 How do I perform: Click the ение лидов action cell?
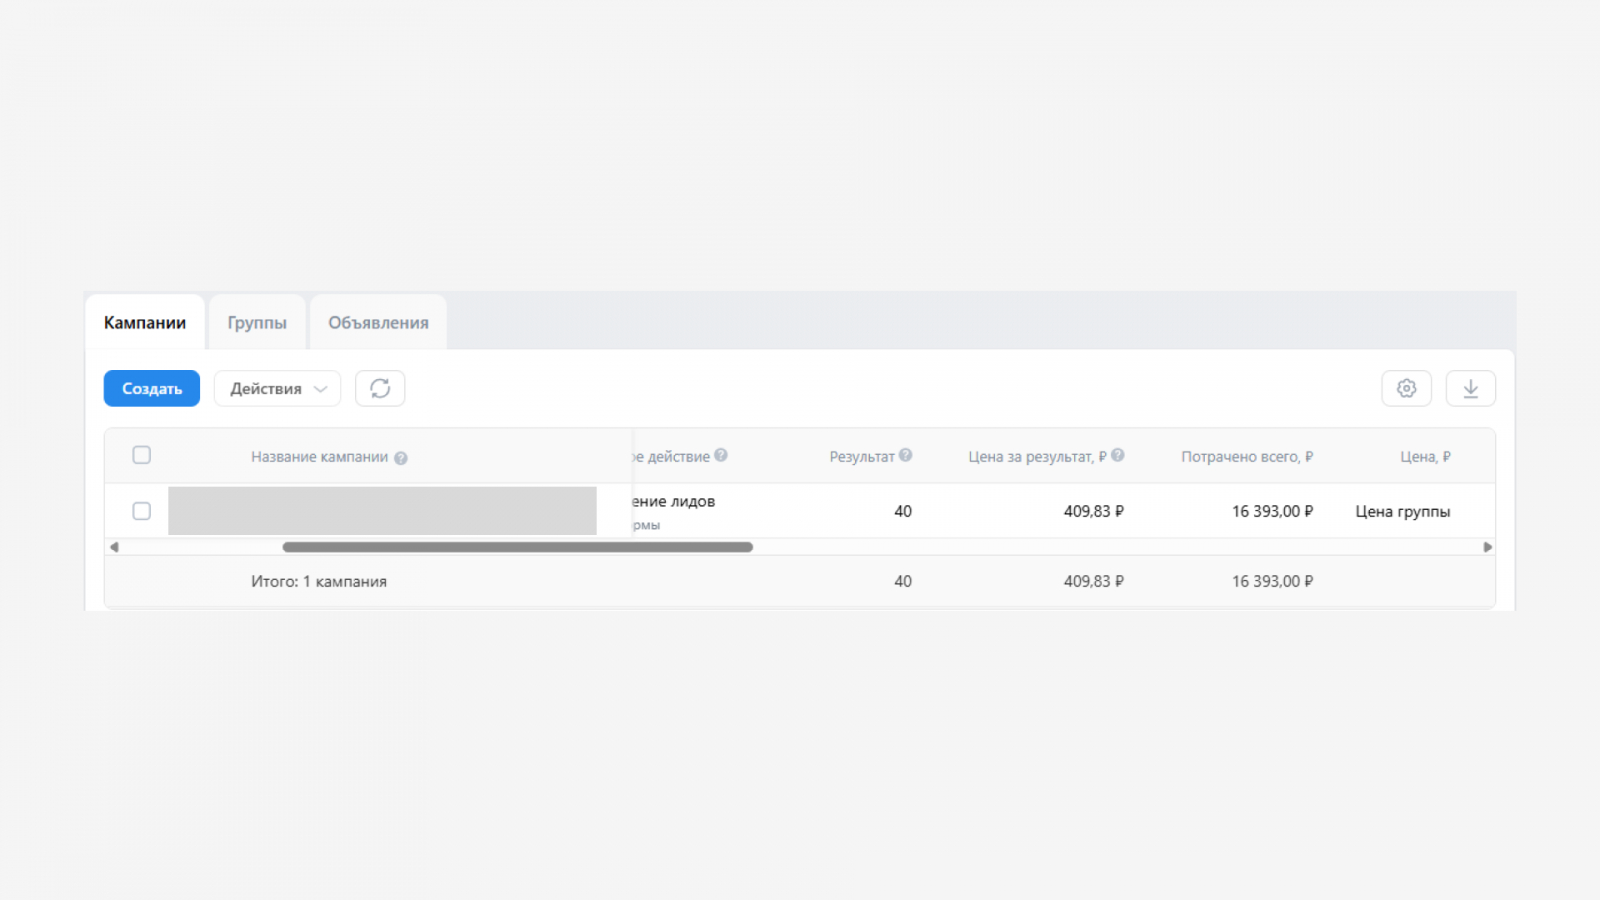click(674, 501)
